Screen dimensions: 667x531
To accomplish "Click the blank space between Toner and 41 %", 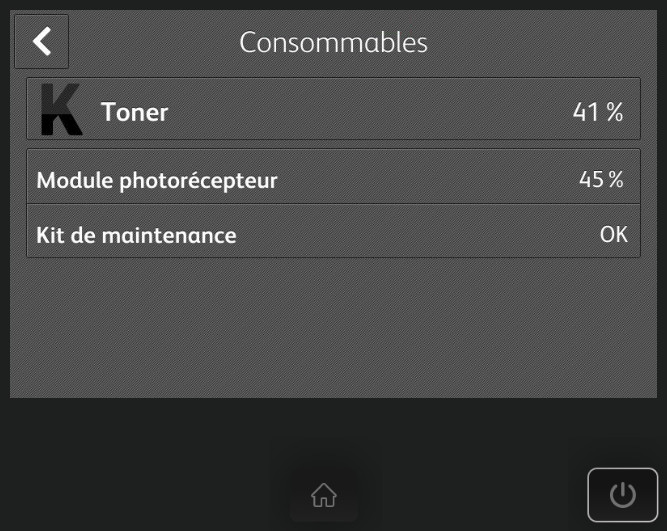I will 370,112.
